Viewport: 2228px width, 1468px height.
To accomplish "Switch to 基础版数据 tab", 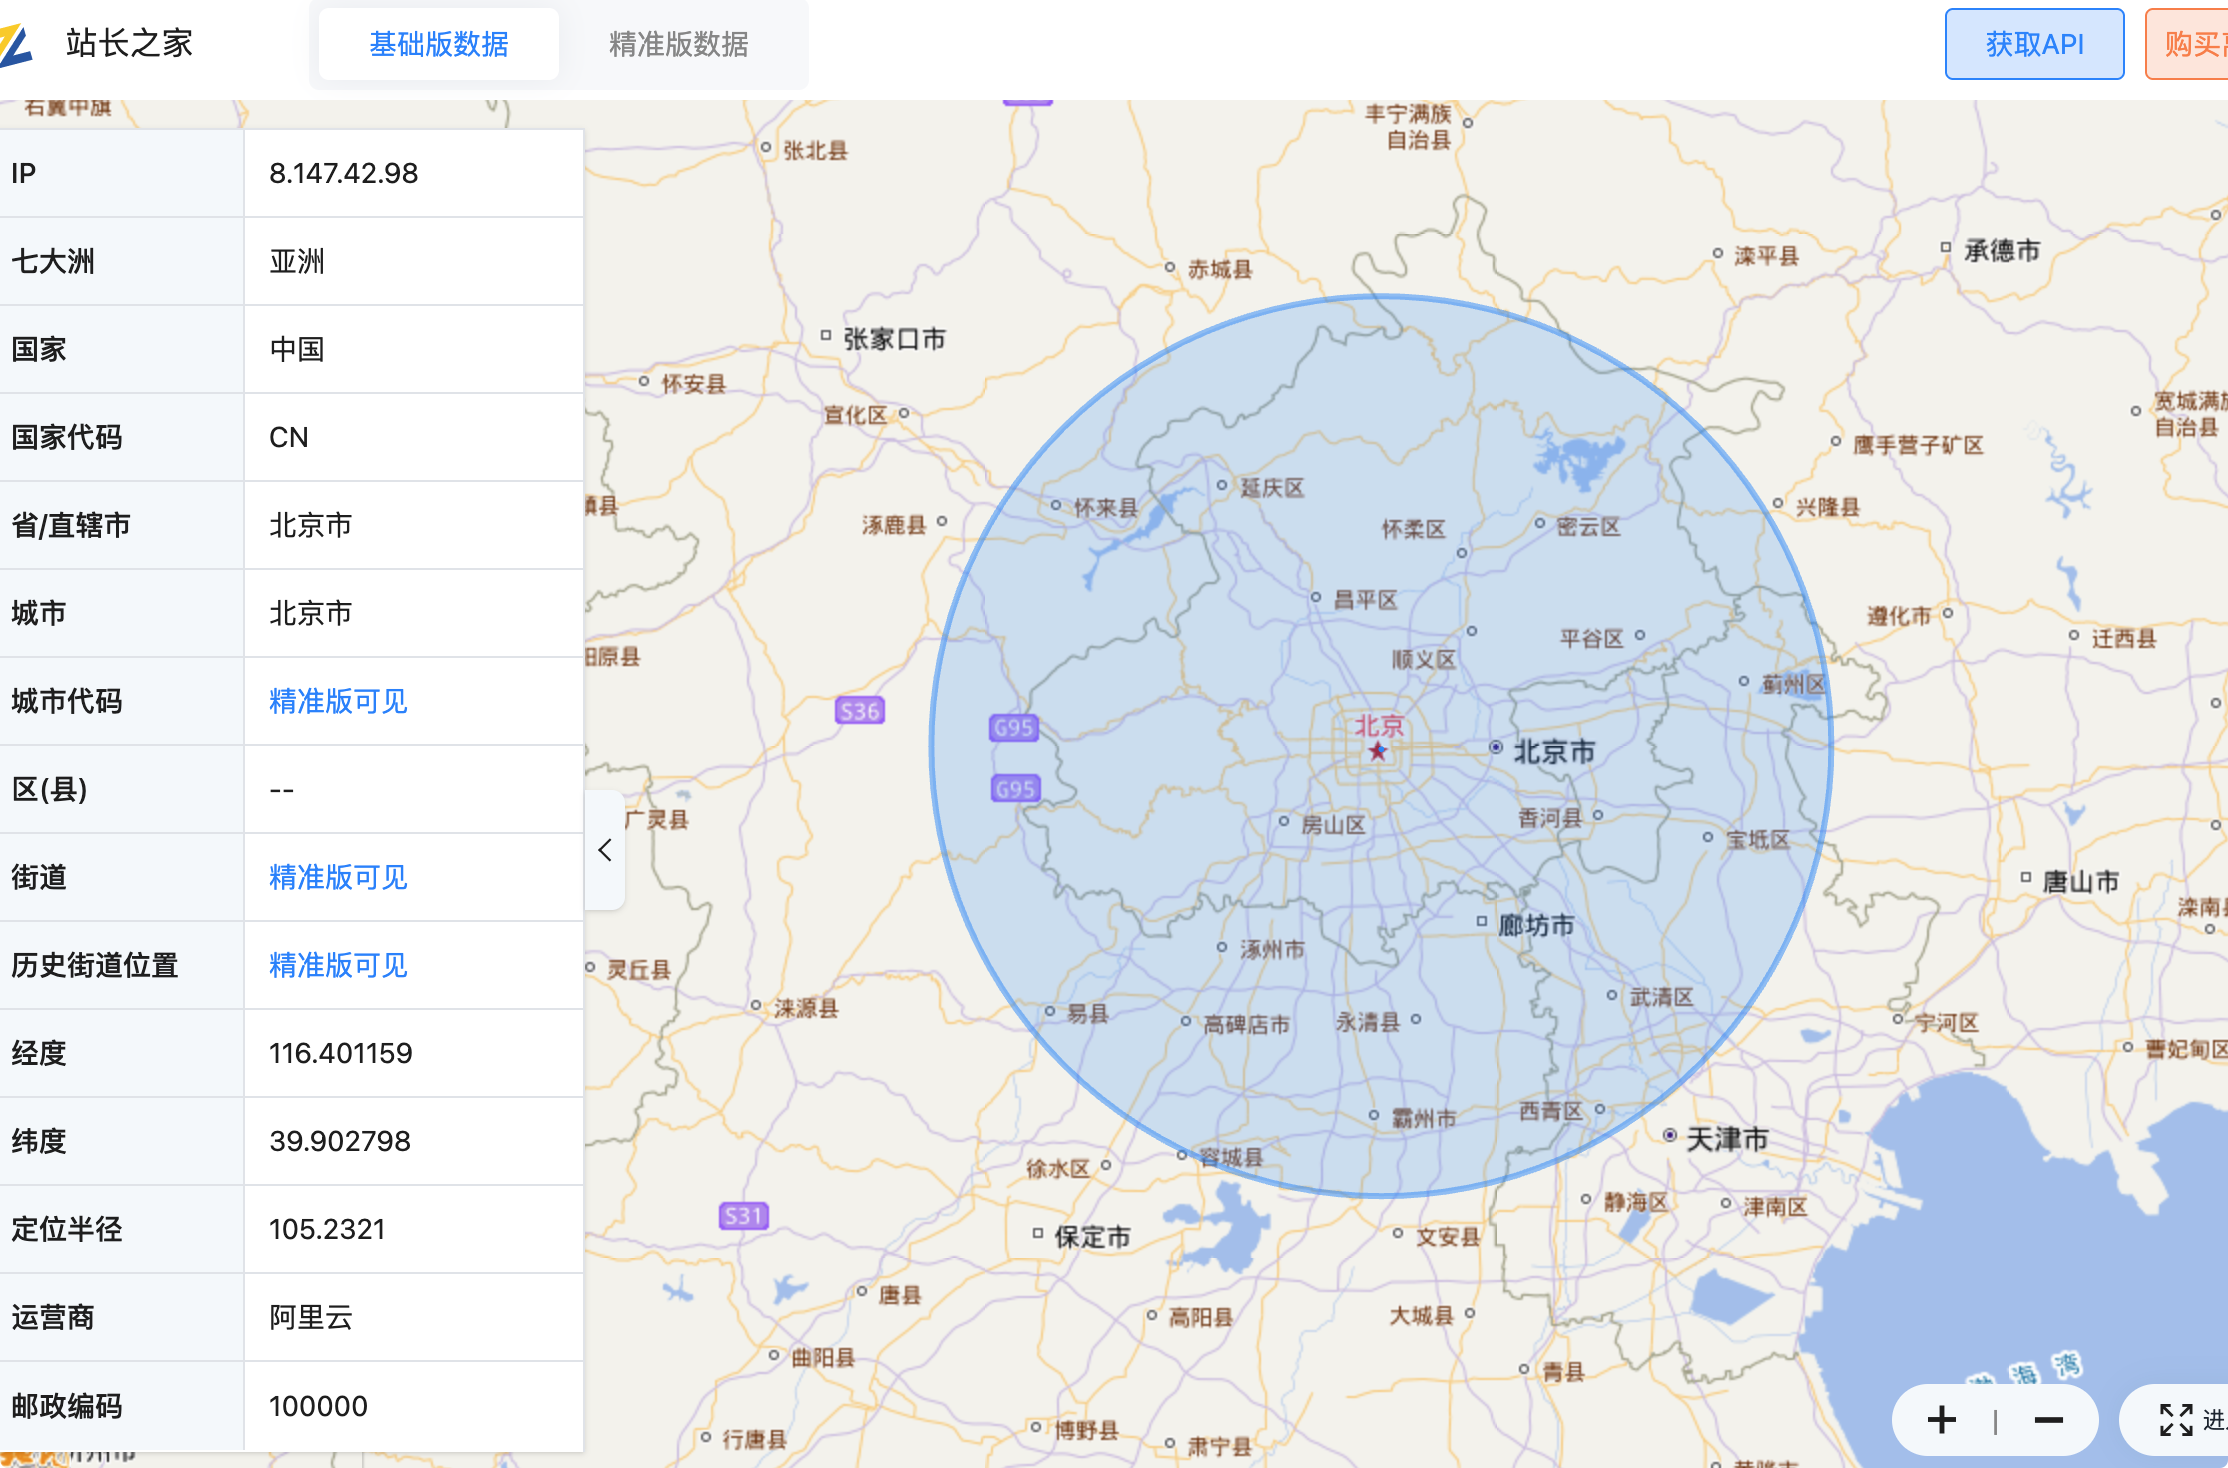I will coord(439,44).
